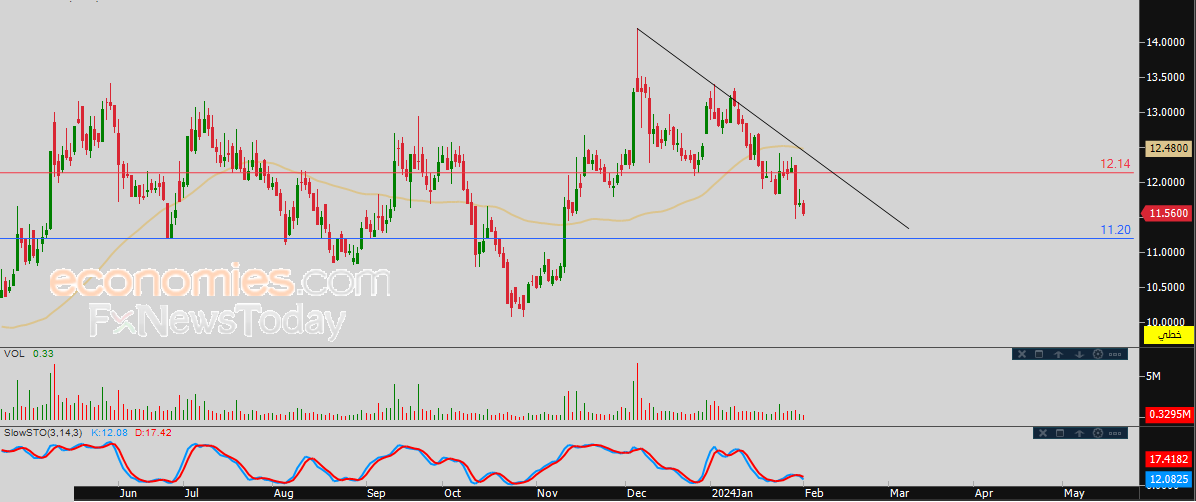Click the K:12.08 stochastic value
Viewport: 1196px width, 502px height.
pos(108,433)
